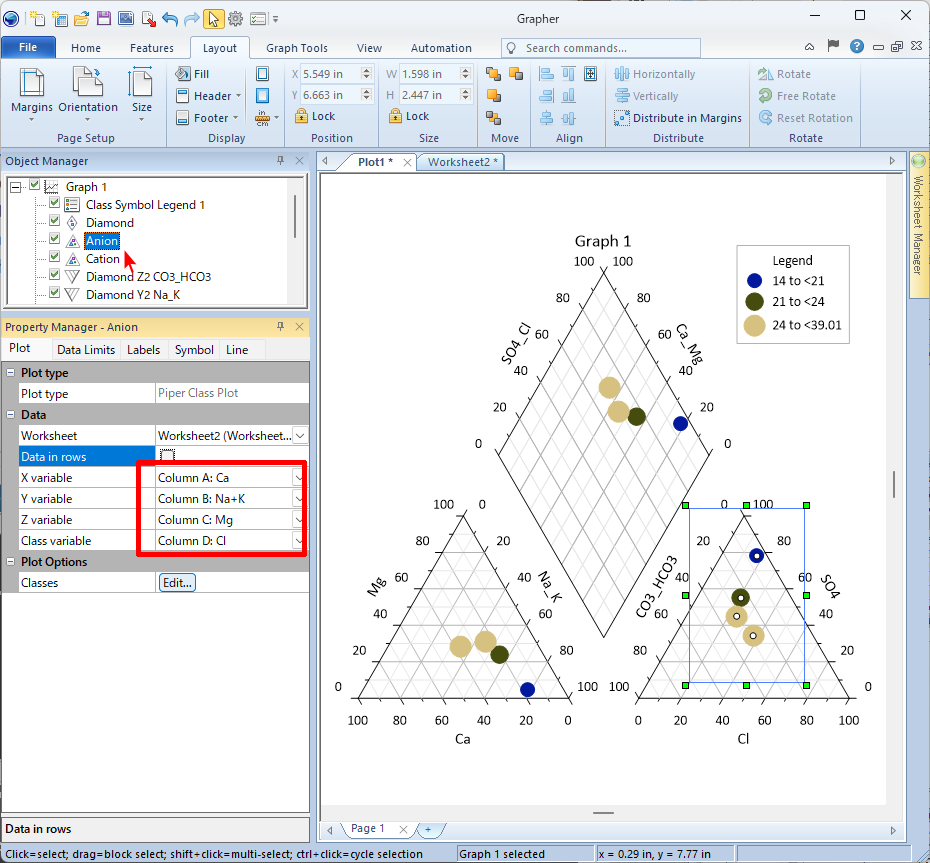The height and width of the screenshot is (863, 930).
Task: Click Distribute in Margins
Action: pos(678,118)
